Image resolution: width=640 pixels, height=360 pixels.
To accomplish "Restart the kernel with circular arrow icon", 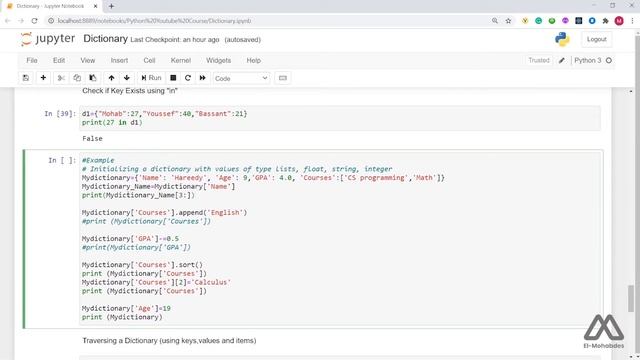I will 188,78.
